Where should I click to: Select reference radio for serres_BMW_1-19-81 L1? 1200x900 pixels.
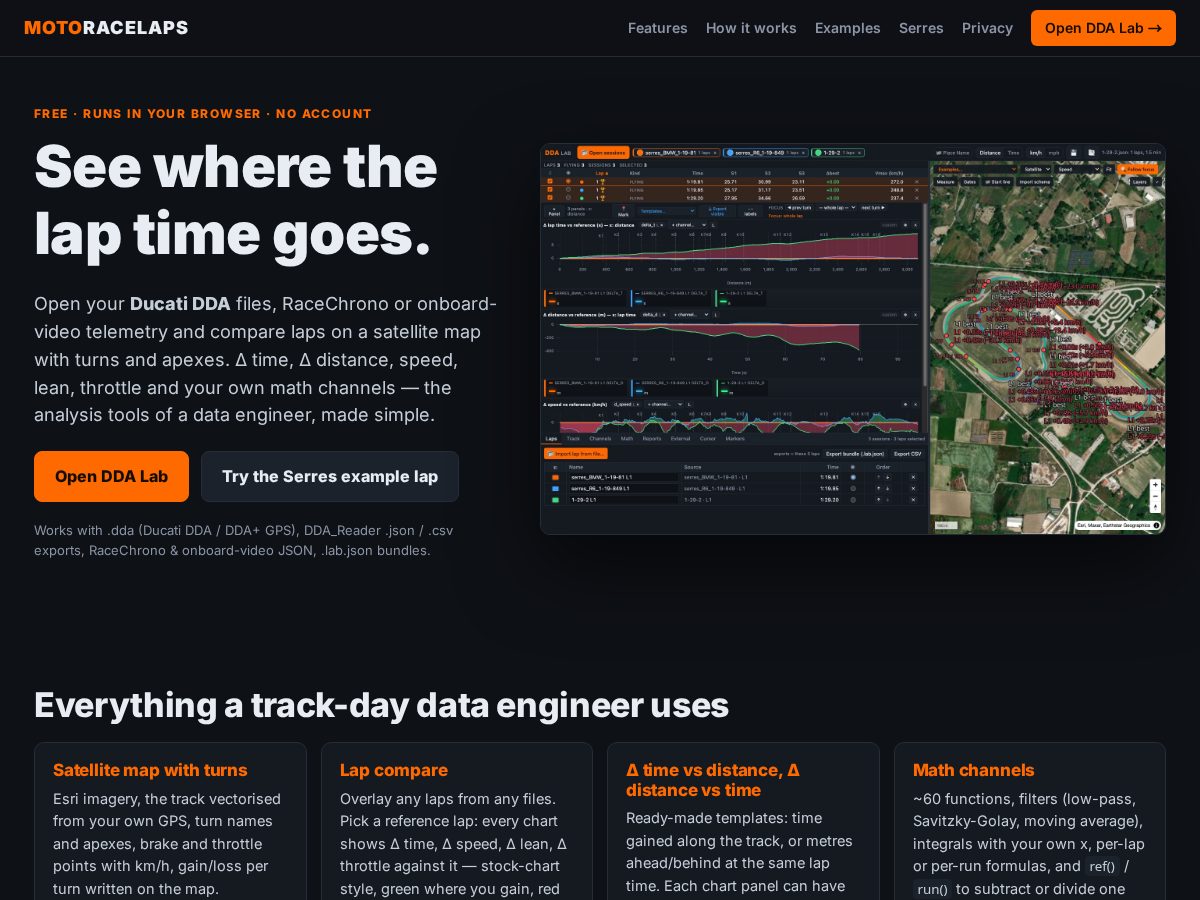pos(853,477)
